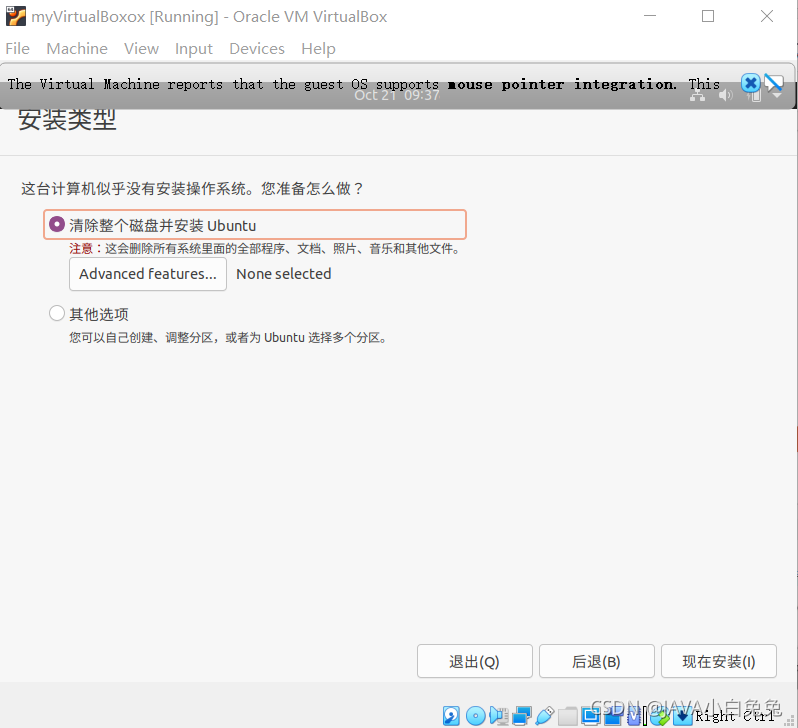Click 后退(B) to go back

tap(596, 661)
